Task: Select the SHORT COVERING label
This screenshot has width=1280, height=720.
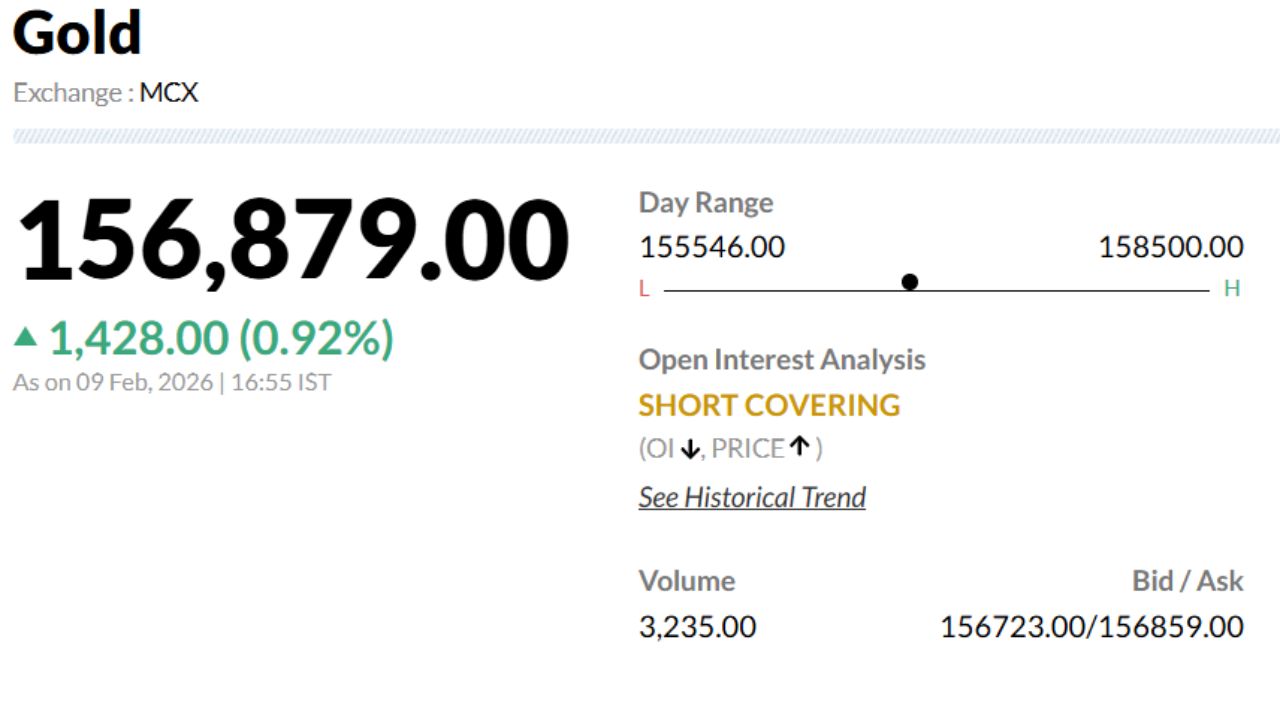Action: (769, 405)
